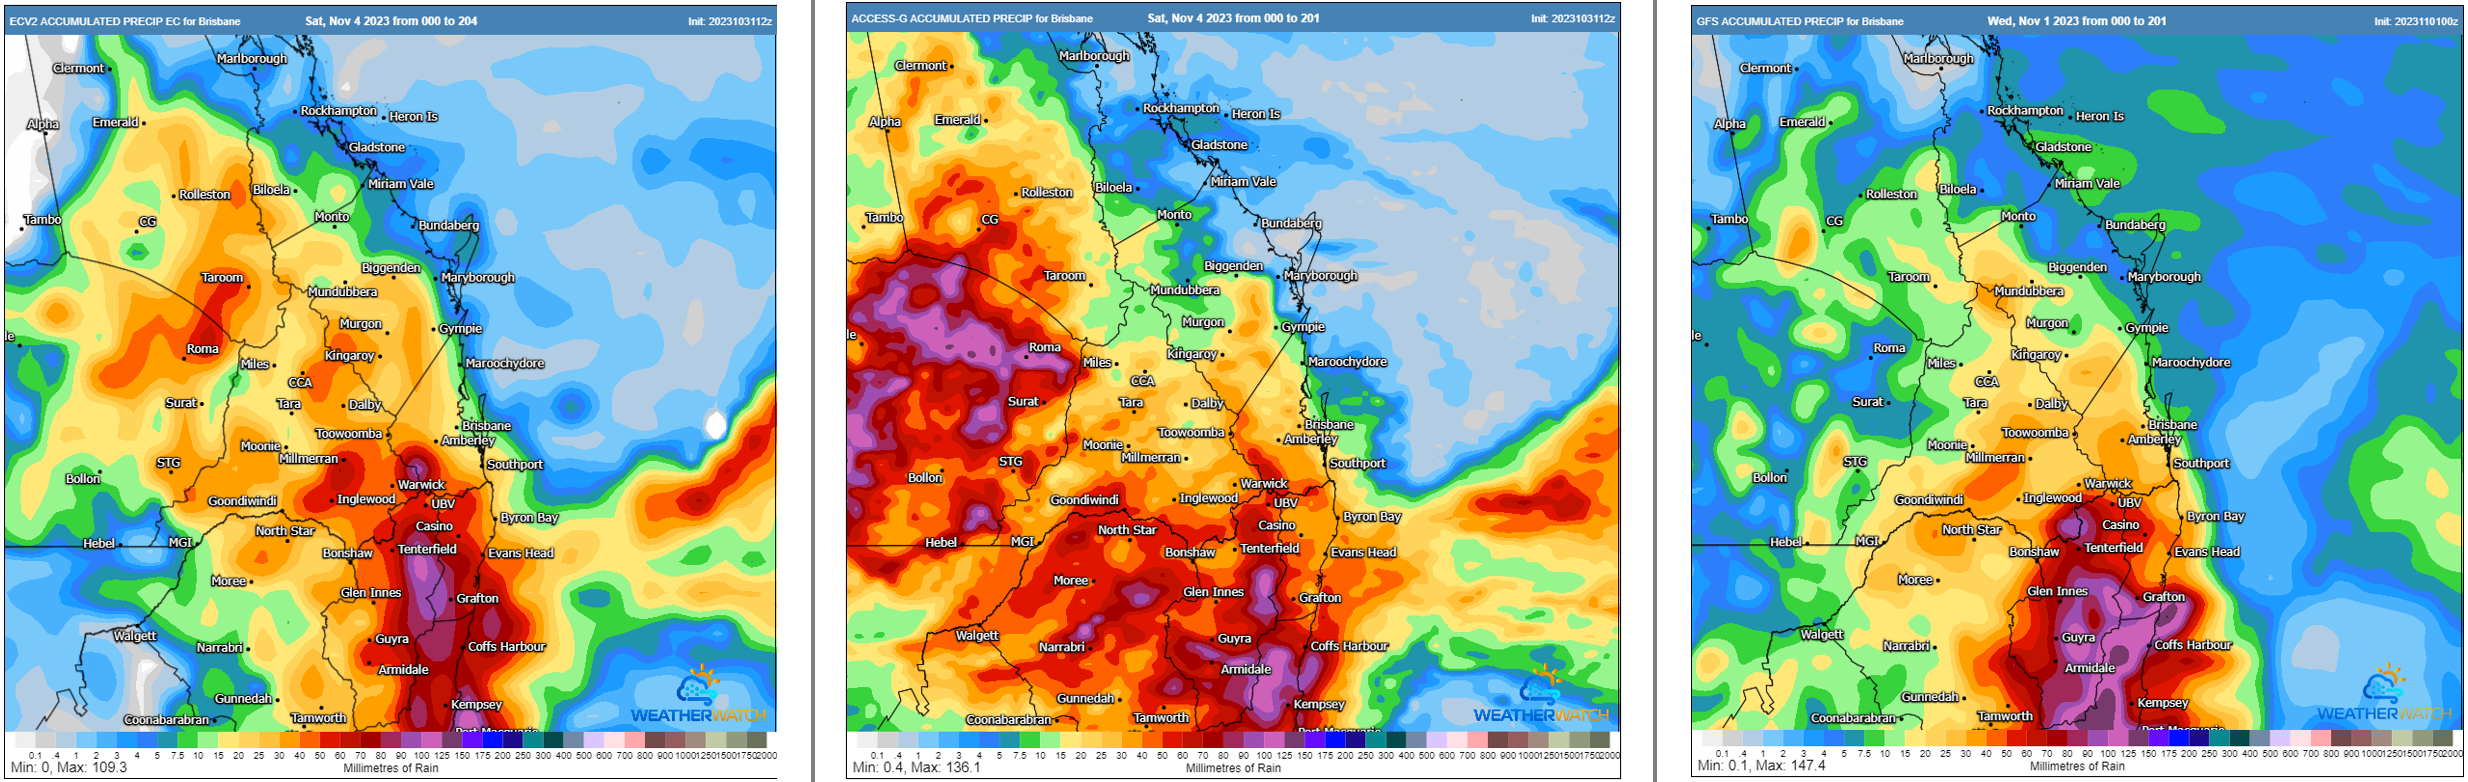The image size is (2468, 782).
Task: Select the ECV2 date range 'from 000 to 204'
Action: pyautogui.click(x=435, y=21)
